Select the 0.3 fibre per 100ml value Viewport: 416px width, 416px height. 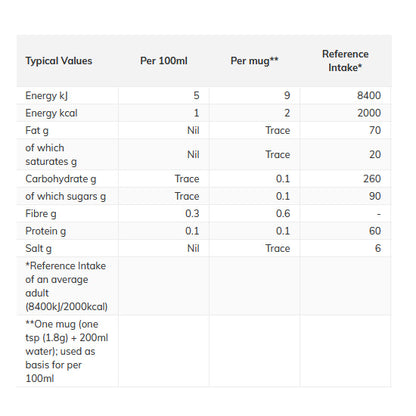tap(192, 214)
